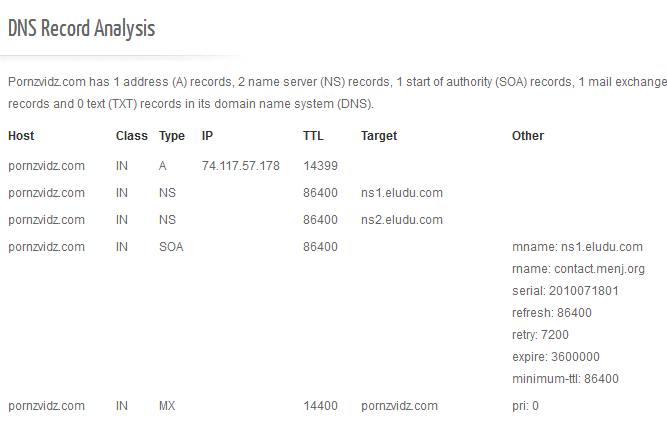Select the pri: 0 value

pyautogui.click(x=525, y=406)
